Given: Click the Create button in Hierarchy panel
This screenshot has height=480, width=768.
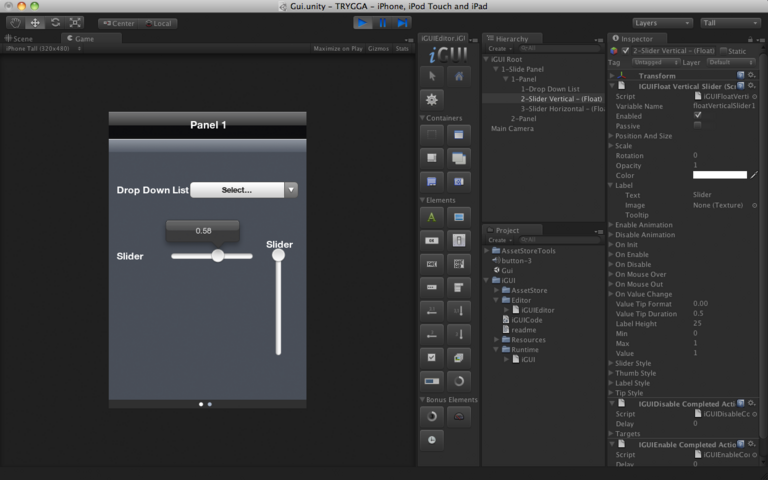Looking at the screenshot, I should click(498, 48).
